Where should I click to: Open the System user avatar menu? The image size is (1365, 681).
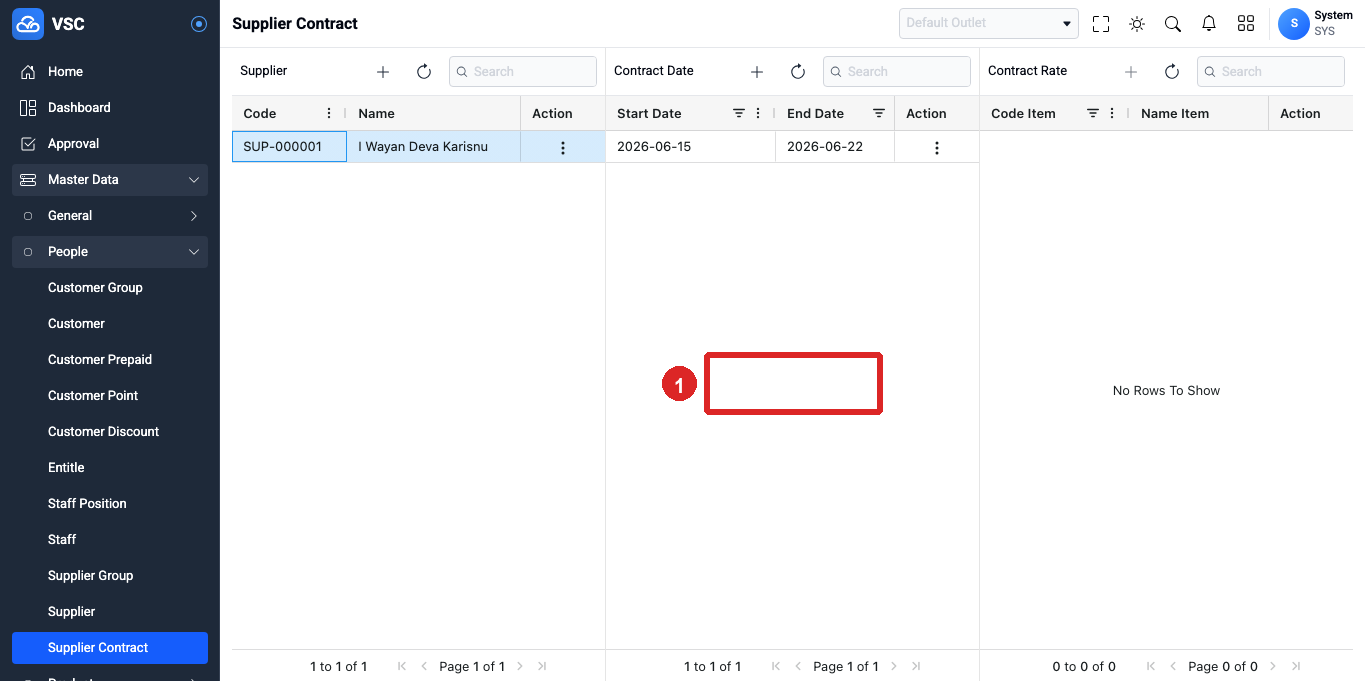pyautogui.click(x=1294, y=23)
